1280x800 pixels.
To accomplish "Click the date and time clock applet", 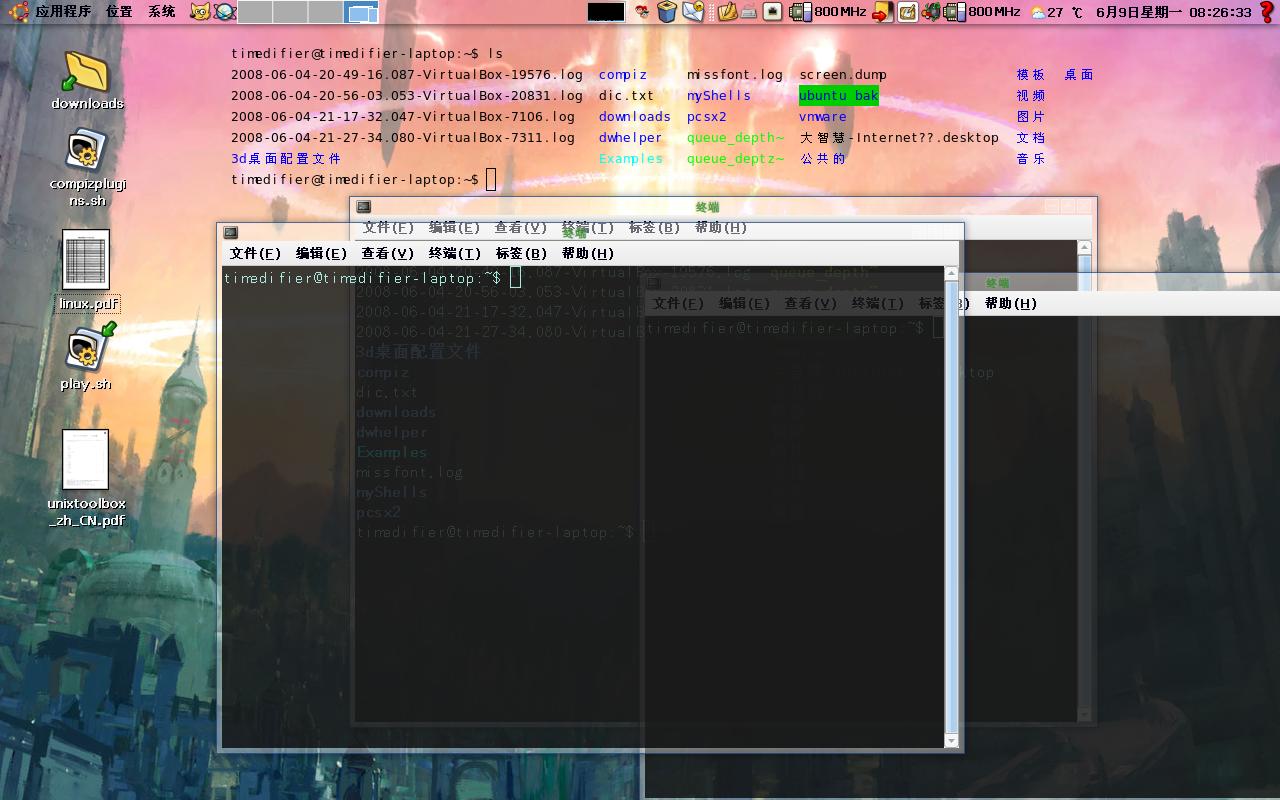I will 1174,12.
